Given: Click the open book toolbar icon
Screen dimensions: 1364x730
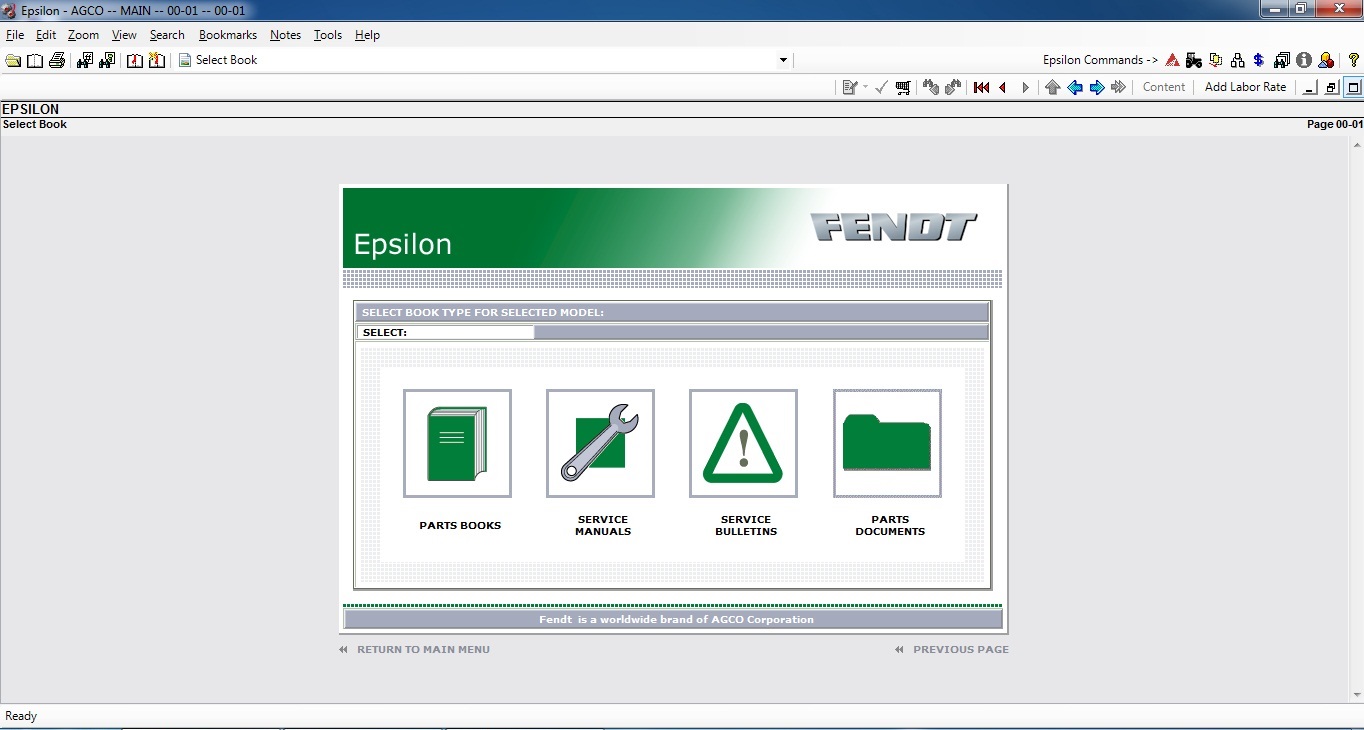Looking at the screenshot, I should pyautogui.click(x=35, y=60).
